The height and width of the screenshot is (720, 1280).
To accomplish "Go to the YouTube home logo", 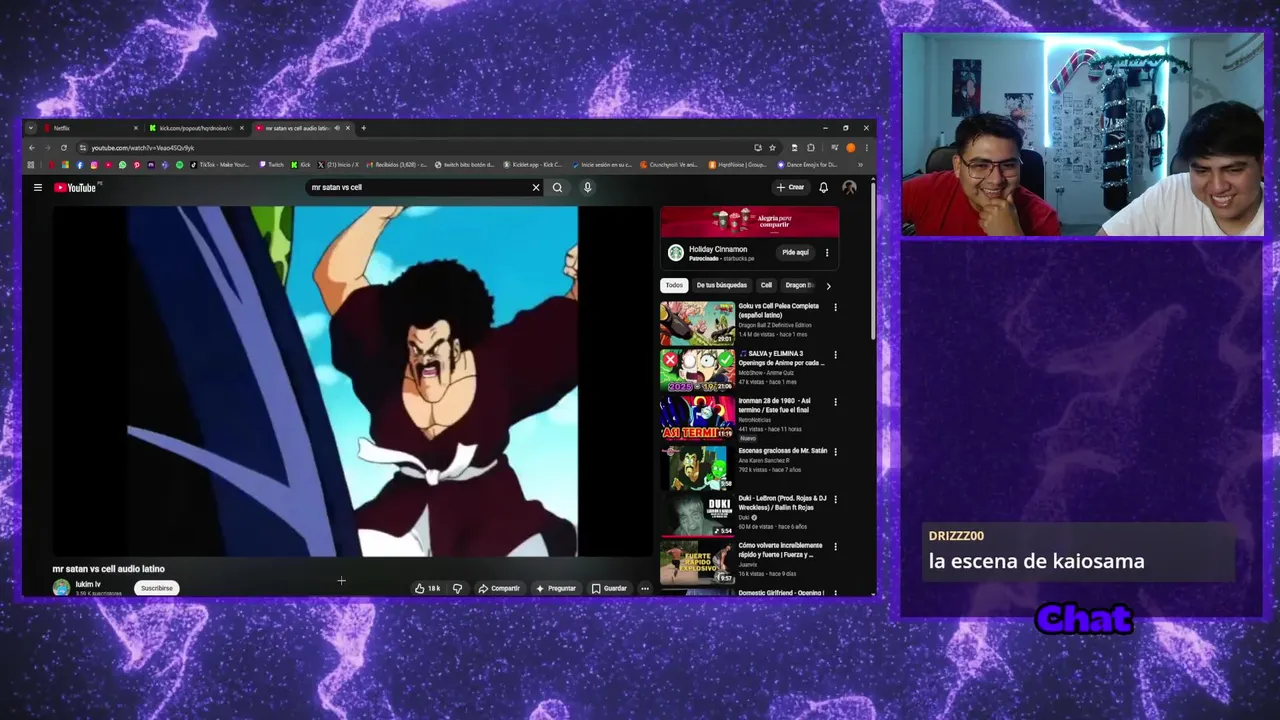I will [x=75, y=187].
